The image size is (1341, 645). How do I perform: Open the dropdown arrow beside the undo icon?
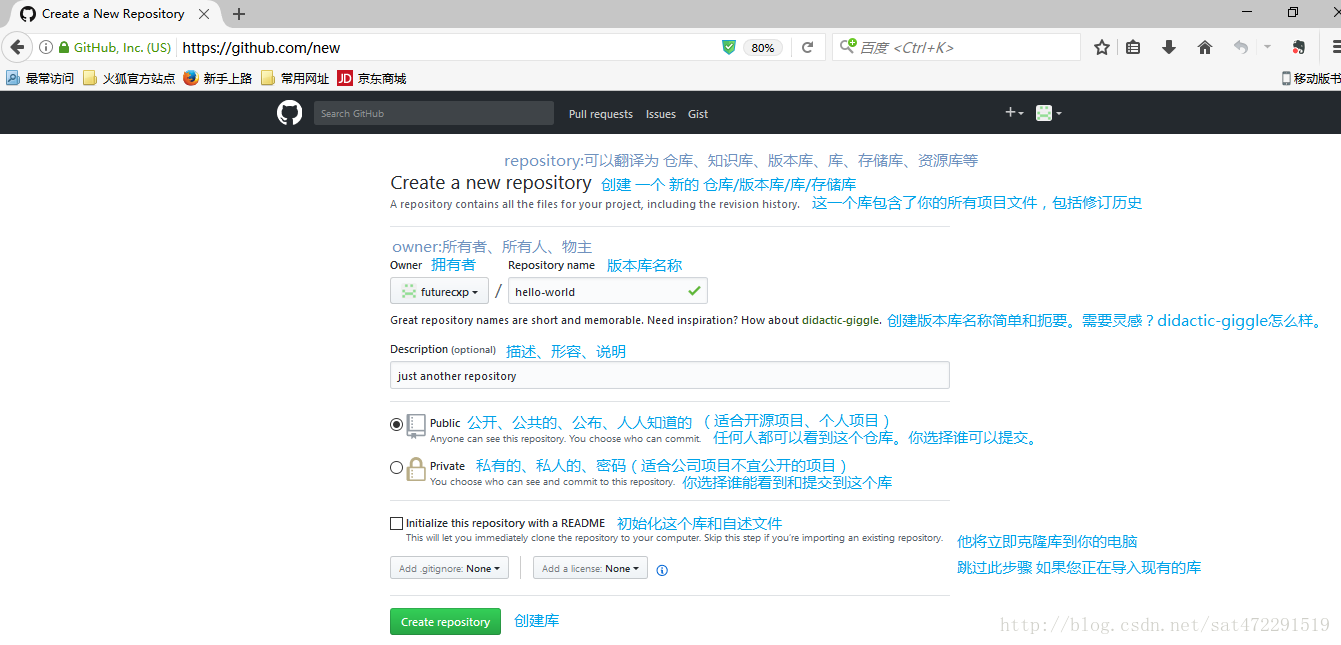(x=1267, y=47)
